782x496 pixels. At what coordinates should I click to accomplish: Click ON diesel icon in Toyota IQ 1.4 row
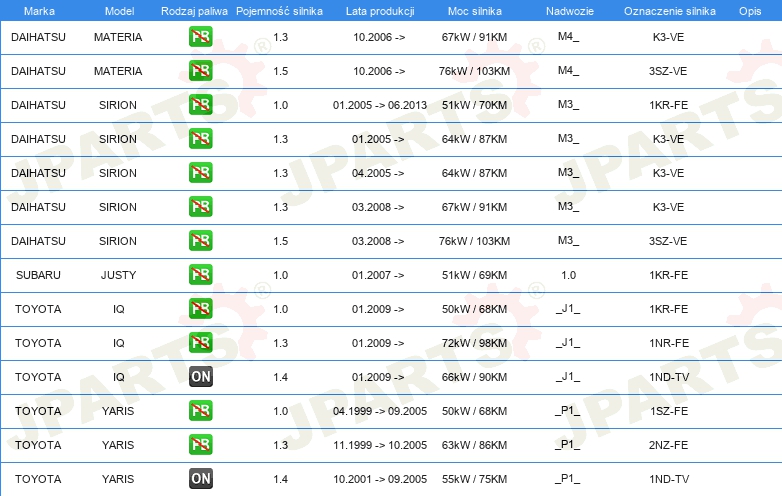(200, 376)
